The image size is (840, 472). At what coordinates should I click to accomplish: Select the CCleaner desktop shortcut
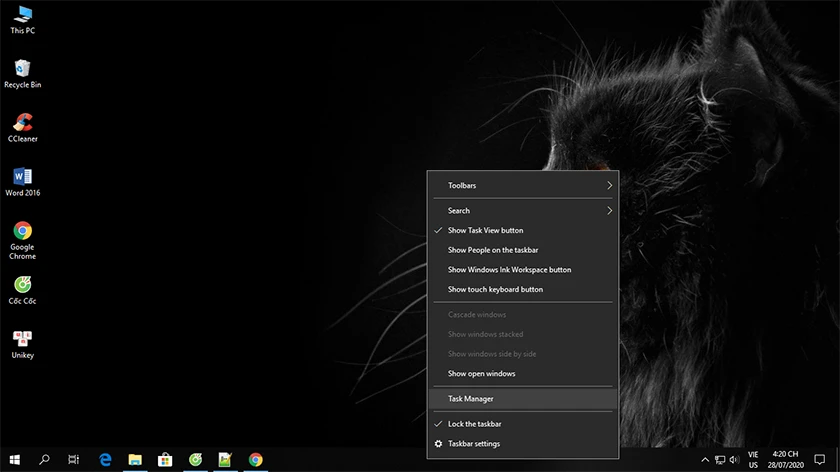click(22, 128)
